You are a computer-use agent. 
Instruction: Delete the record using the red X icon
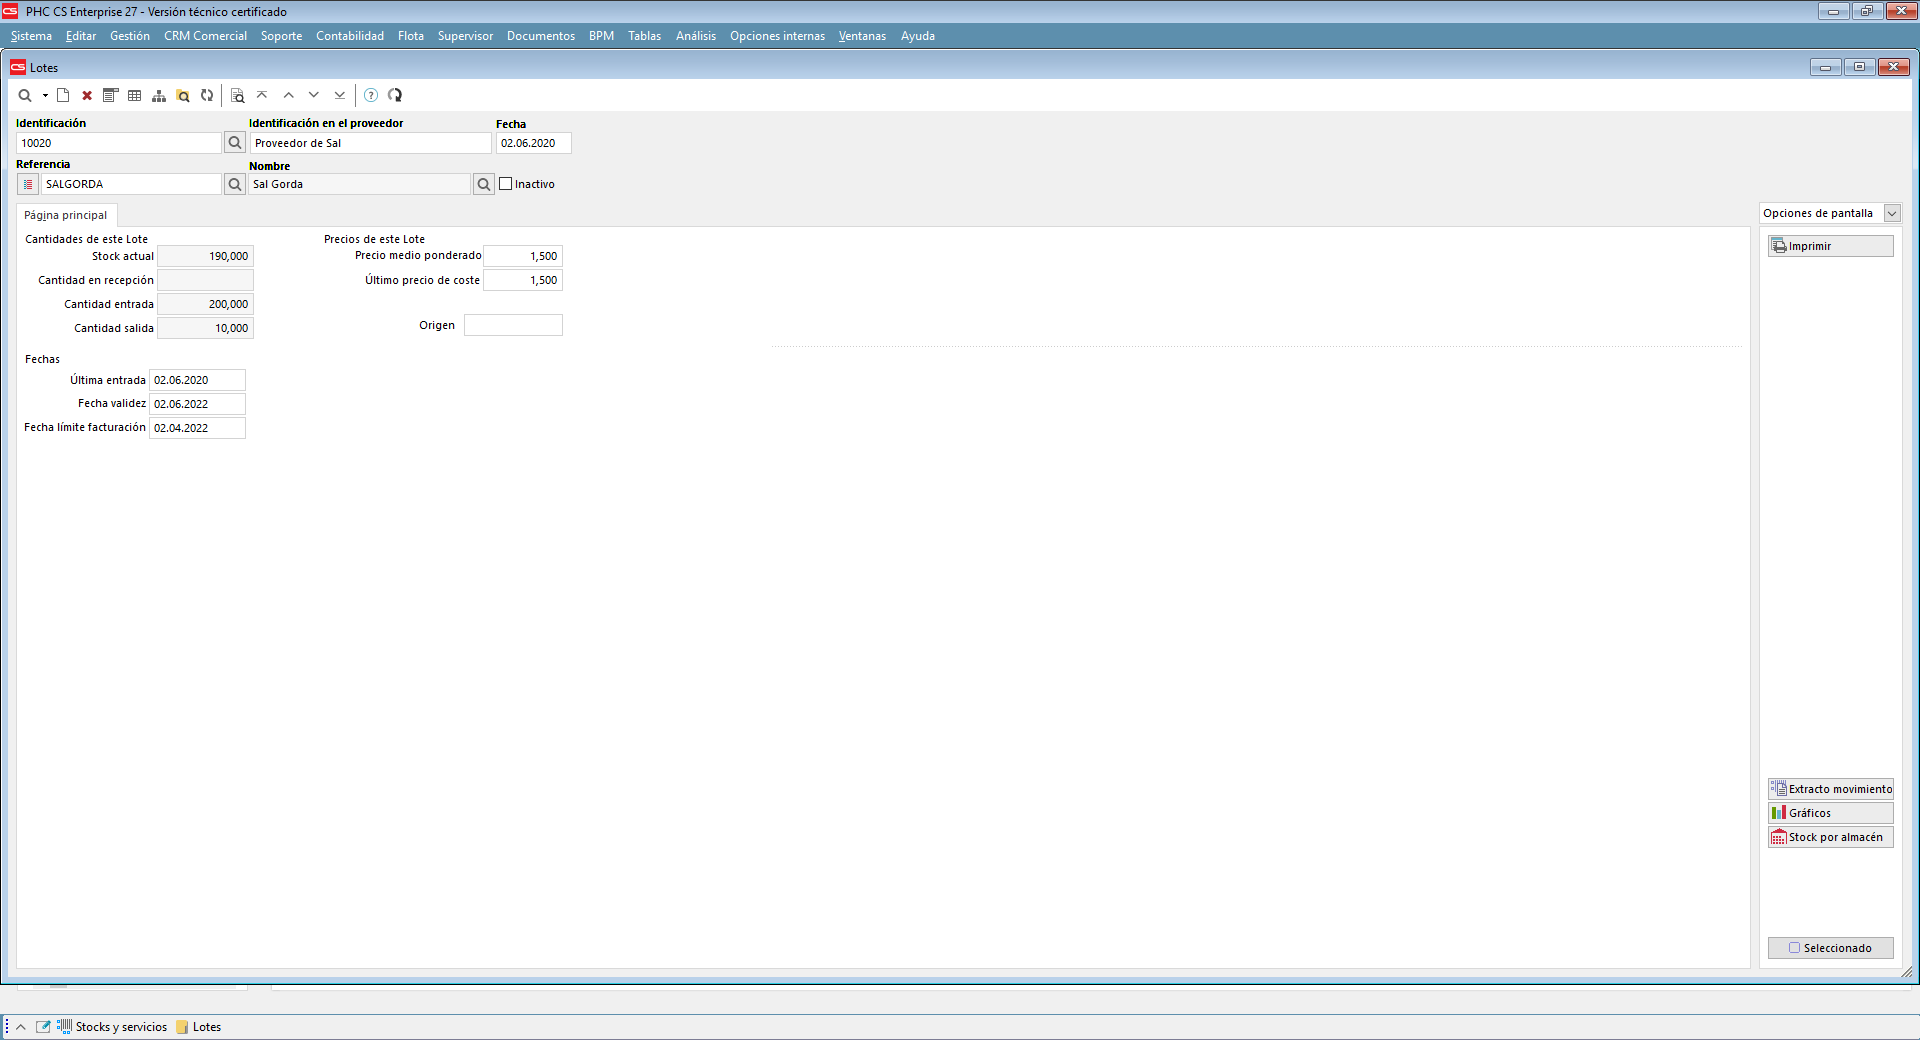pyautogui.click(x=87, y=95)
